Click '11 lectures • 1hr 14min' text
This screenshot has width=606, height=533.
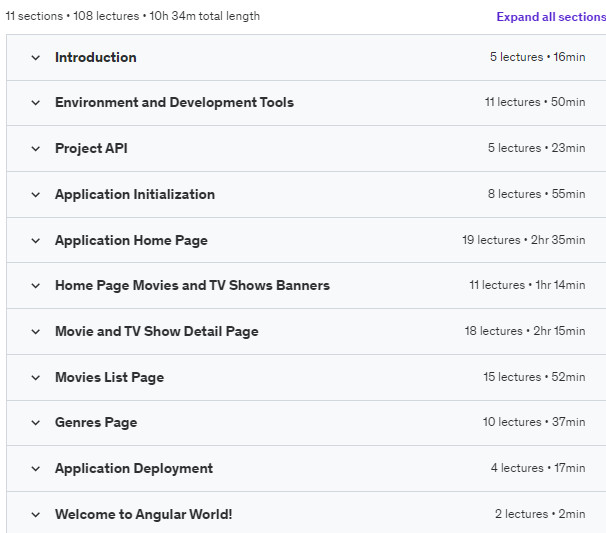pos(527,285)
